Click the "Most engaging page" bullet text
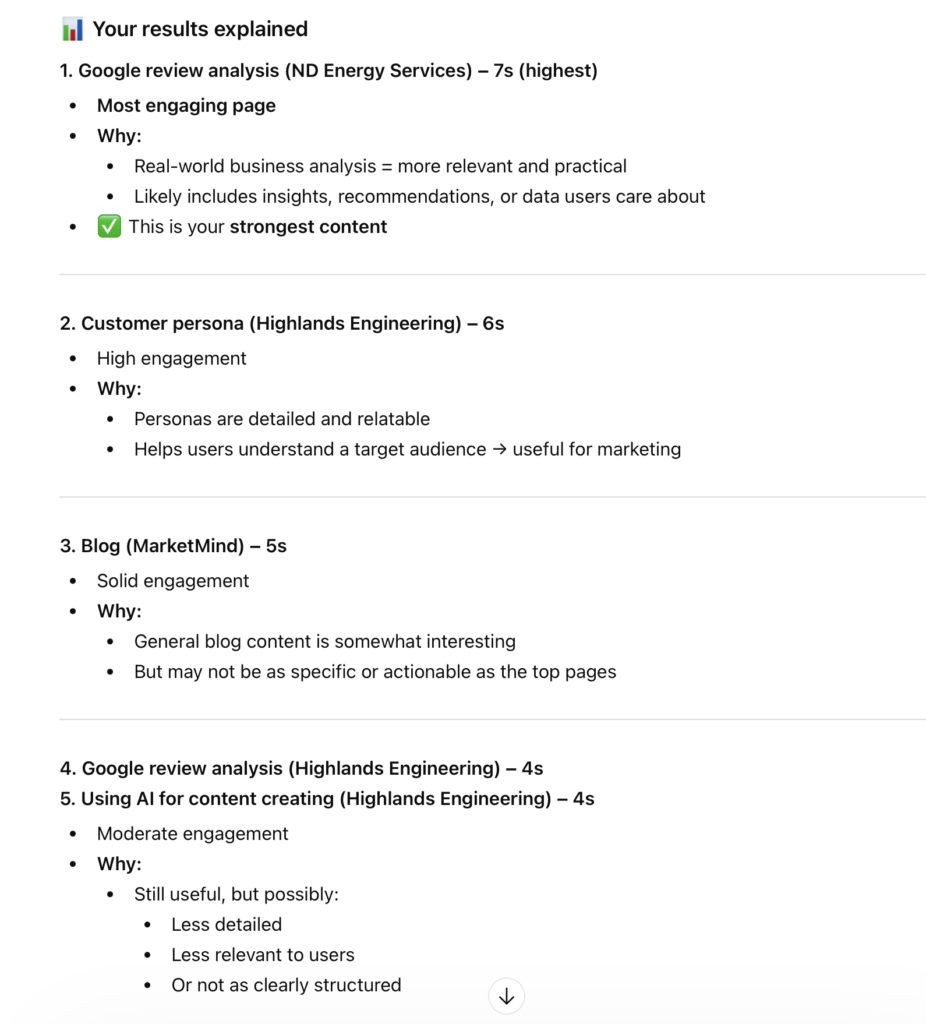The image size is (926, 1024). pos(186,106)
